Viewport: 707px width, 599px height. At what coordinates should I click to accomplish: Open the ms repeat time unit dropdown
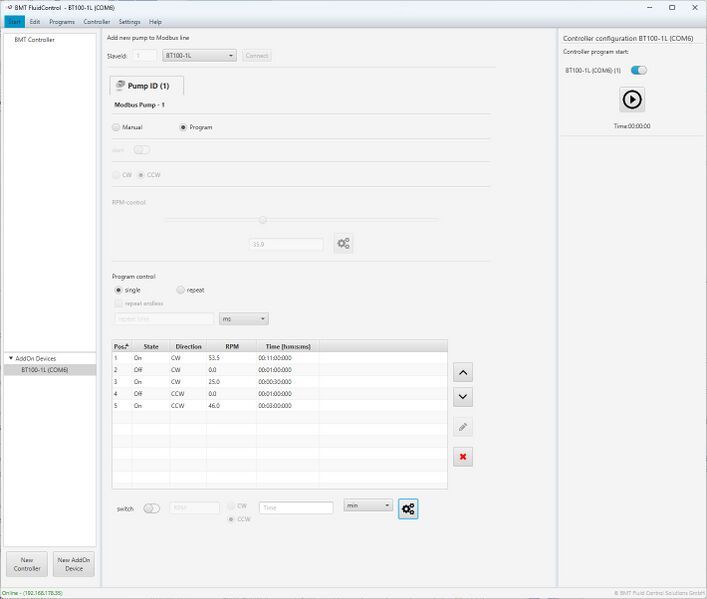[x=244, y=319]
